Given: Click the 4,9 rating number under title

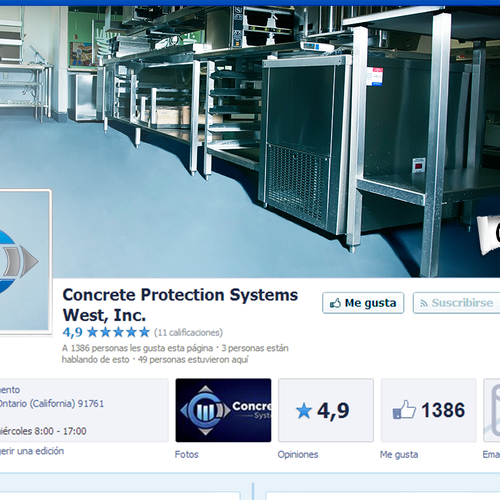Looking at the screenshot, I should [x=72, y=332].
